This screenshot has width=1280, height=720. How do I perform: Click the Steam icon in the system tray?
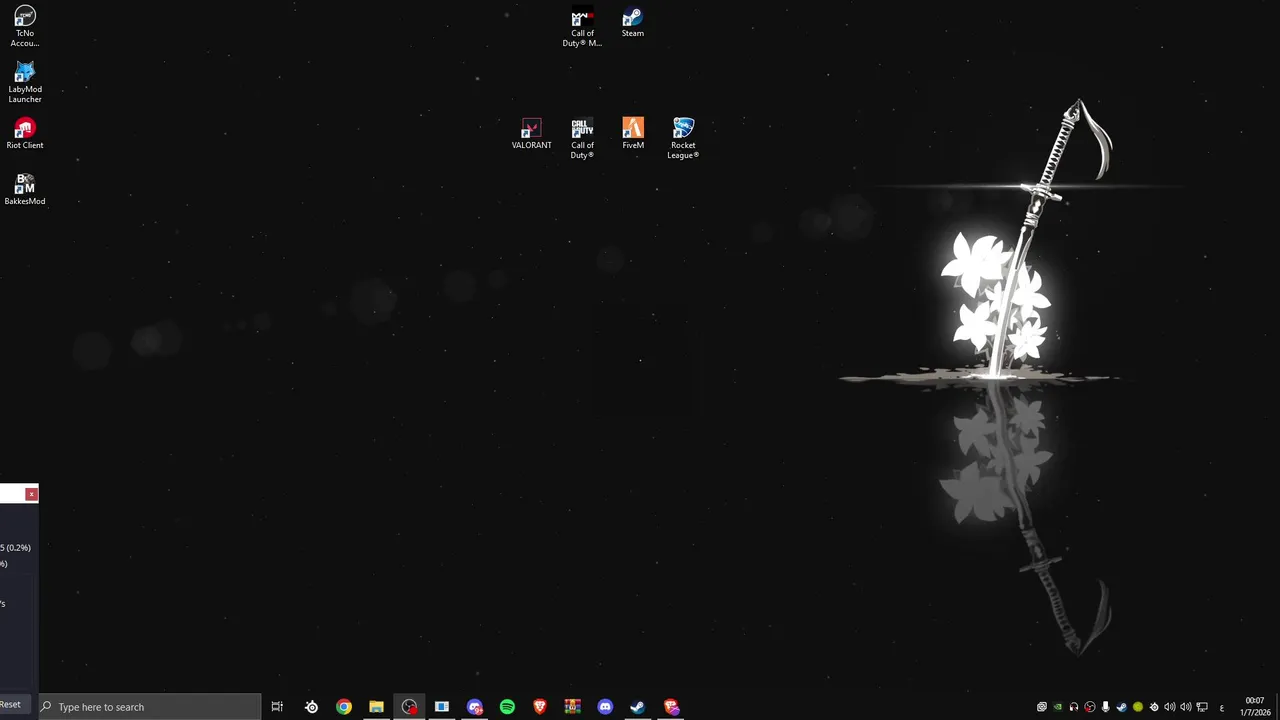tap(1121, 707)
